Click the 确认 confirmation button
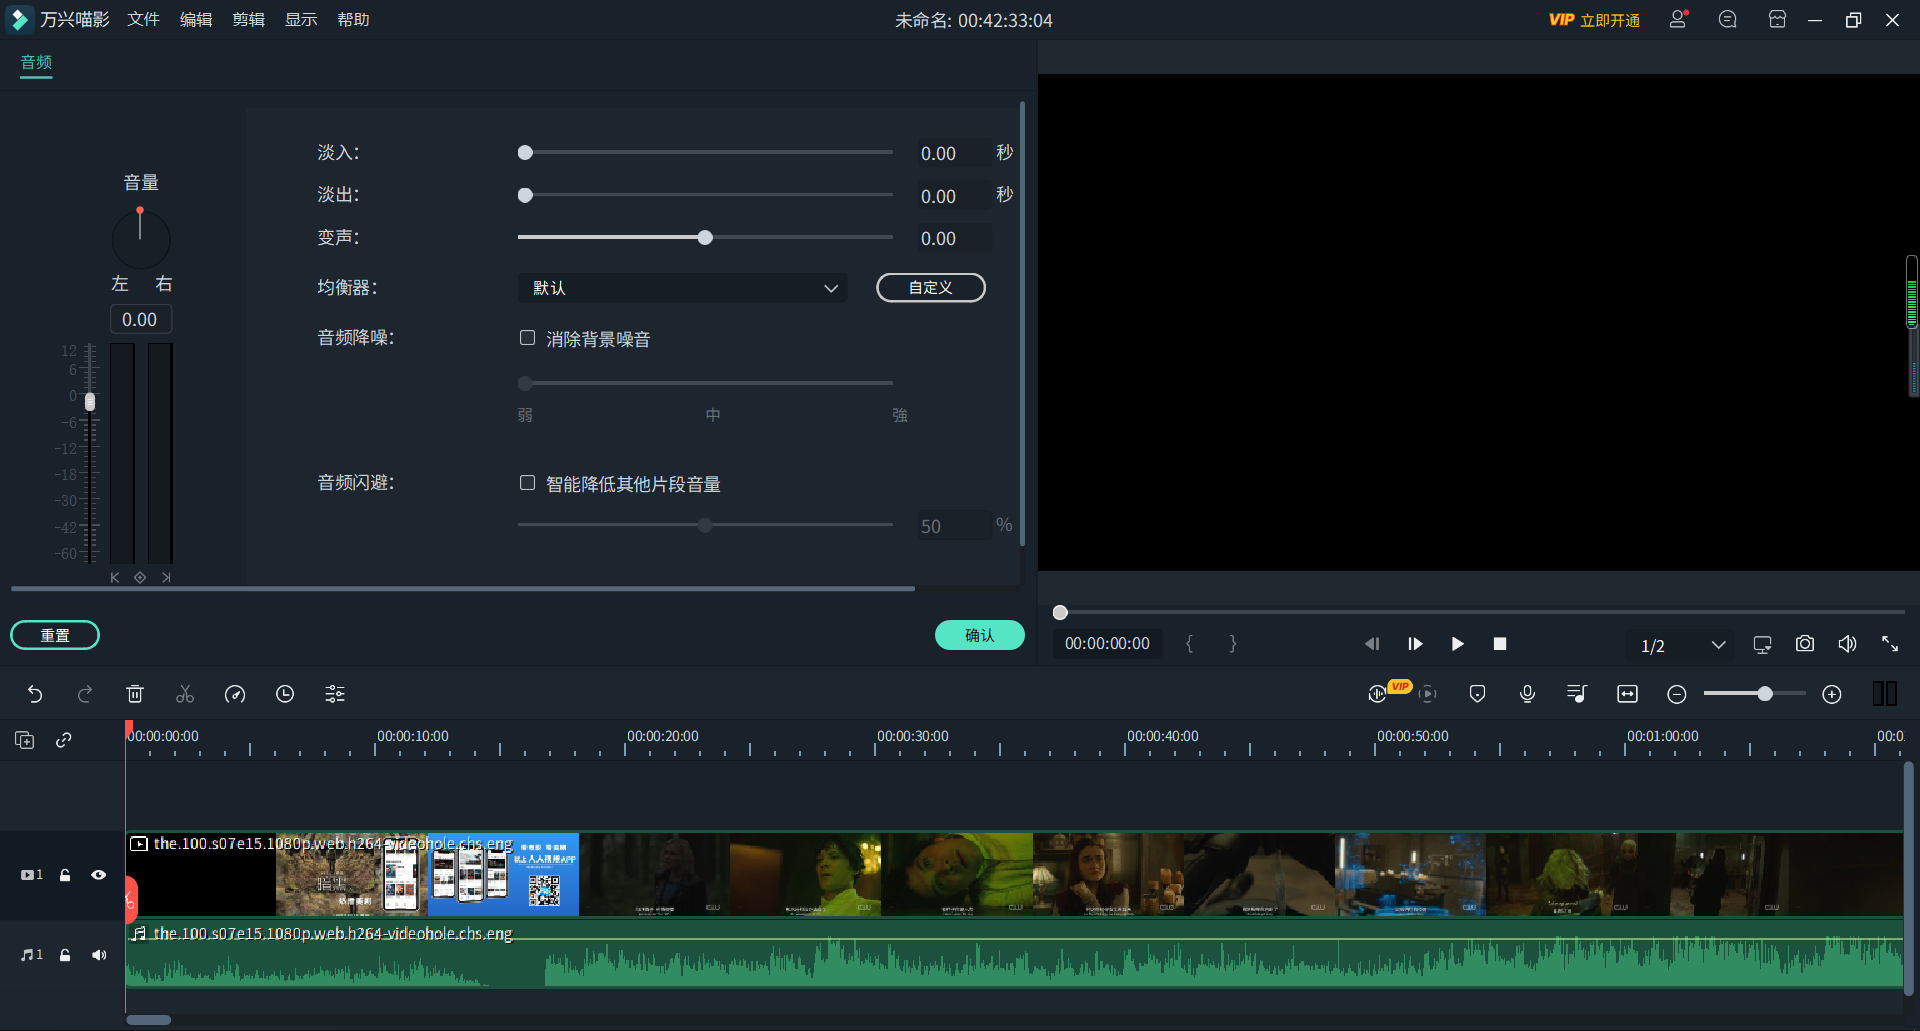 click(978, 635)
